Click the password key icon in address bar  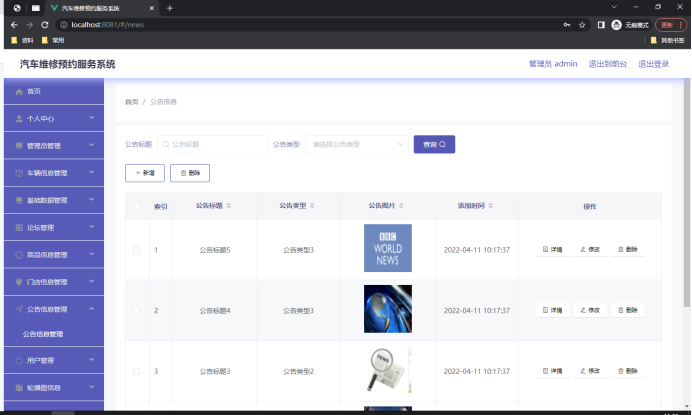pos(567,25)
